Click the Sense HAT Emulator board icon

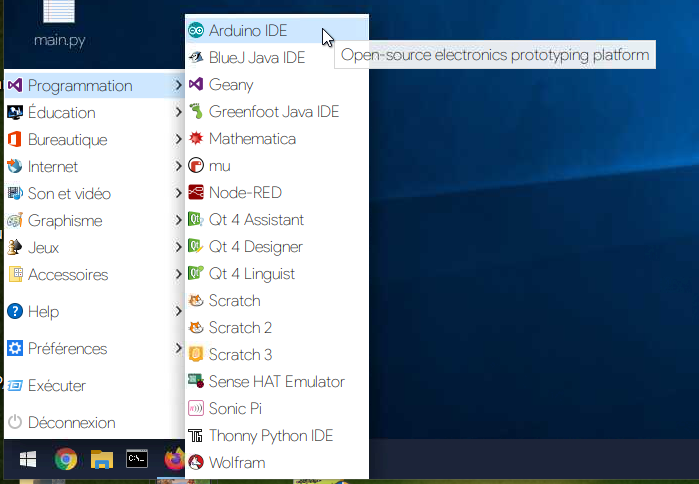pyautogui.click(x=196, y=381)
